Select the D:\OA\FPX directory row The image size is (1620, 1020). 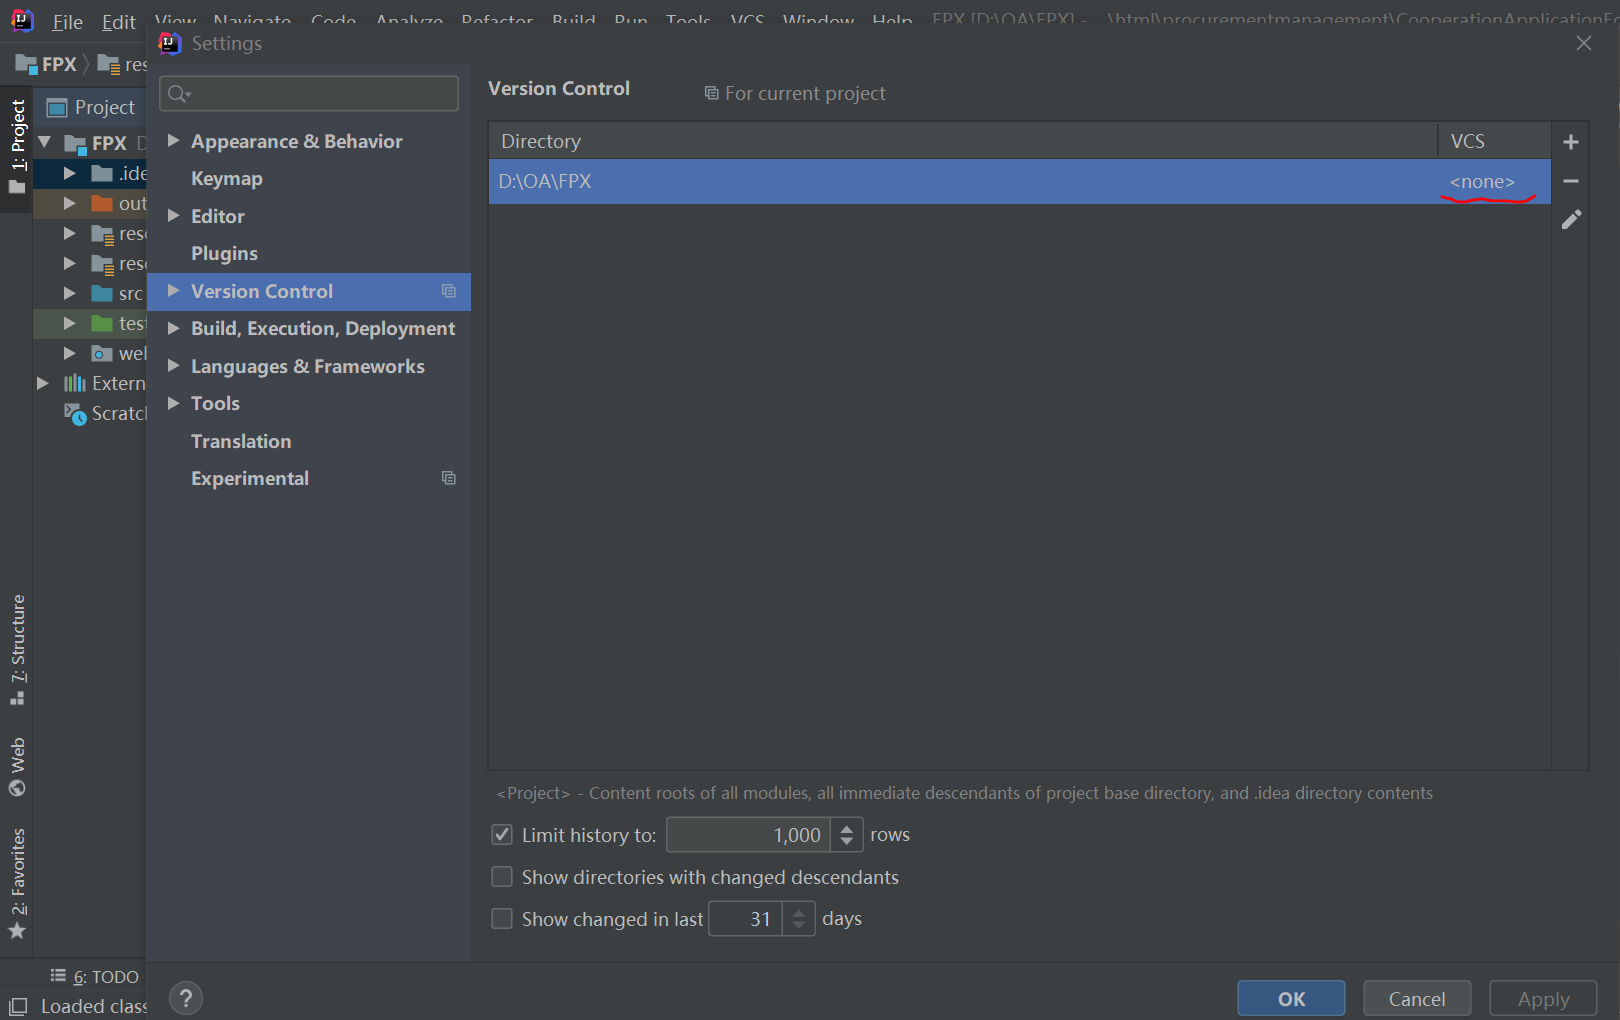[1019, 182]
